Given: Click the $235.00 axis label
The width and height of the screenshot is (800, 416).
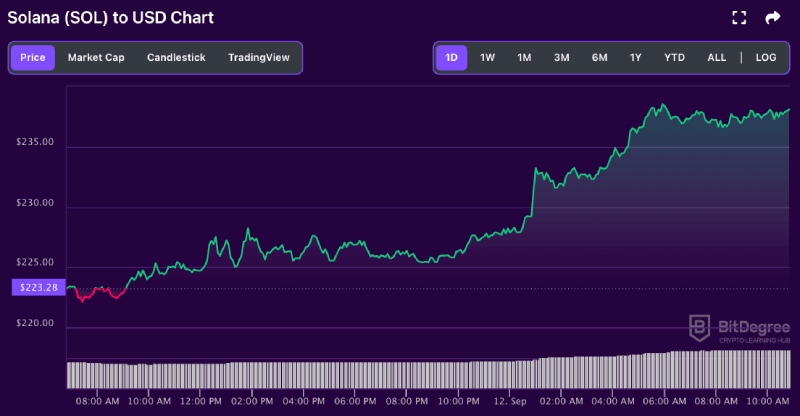Looking at the screenshot, I should pyautogui.click(x=35, y=142).
